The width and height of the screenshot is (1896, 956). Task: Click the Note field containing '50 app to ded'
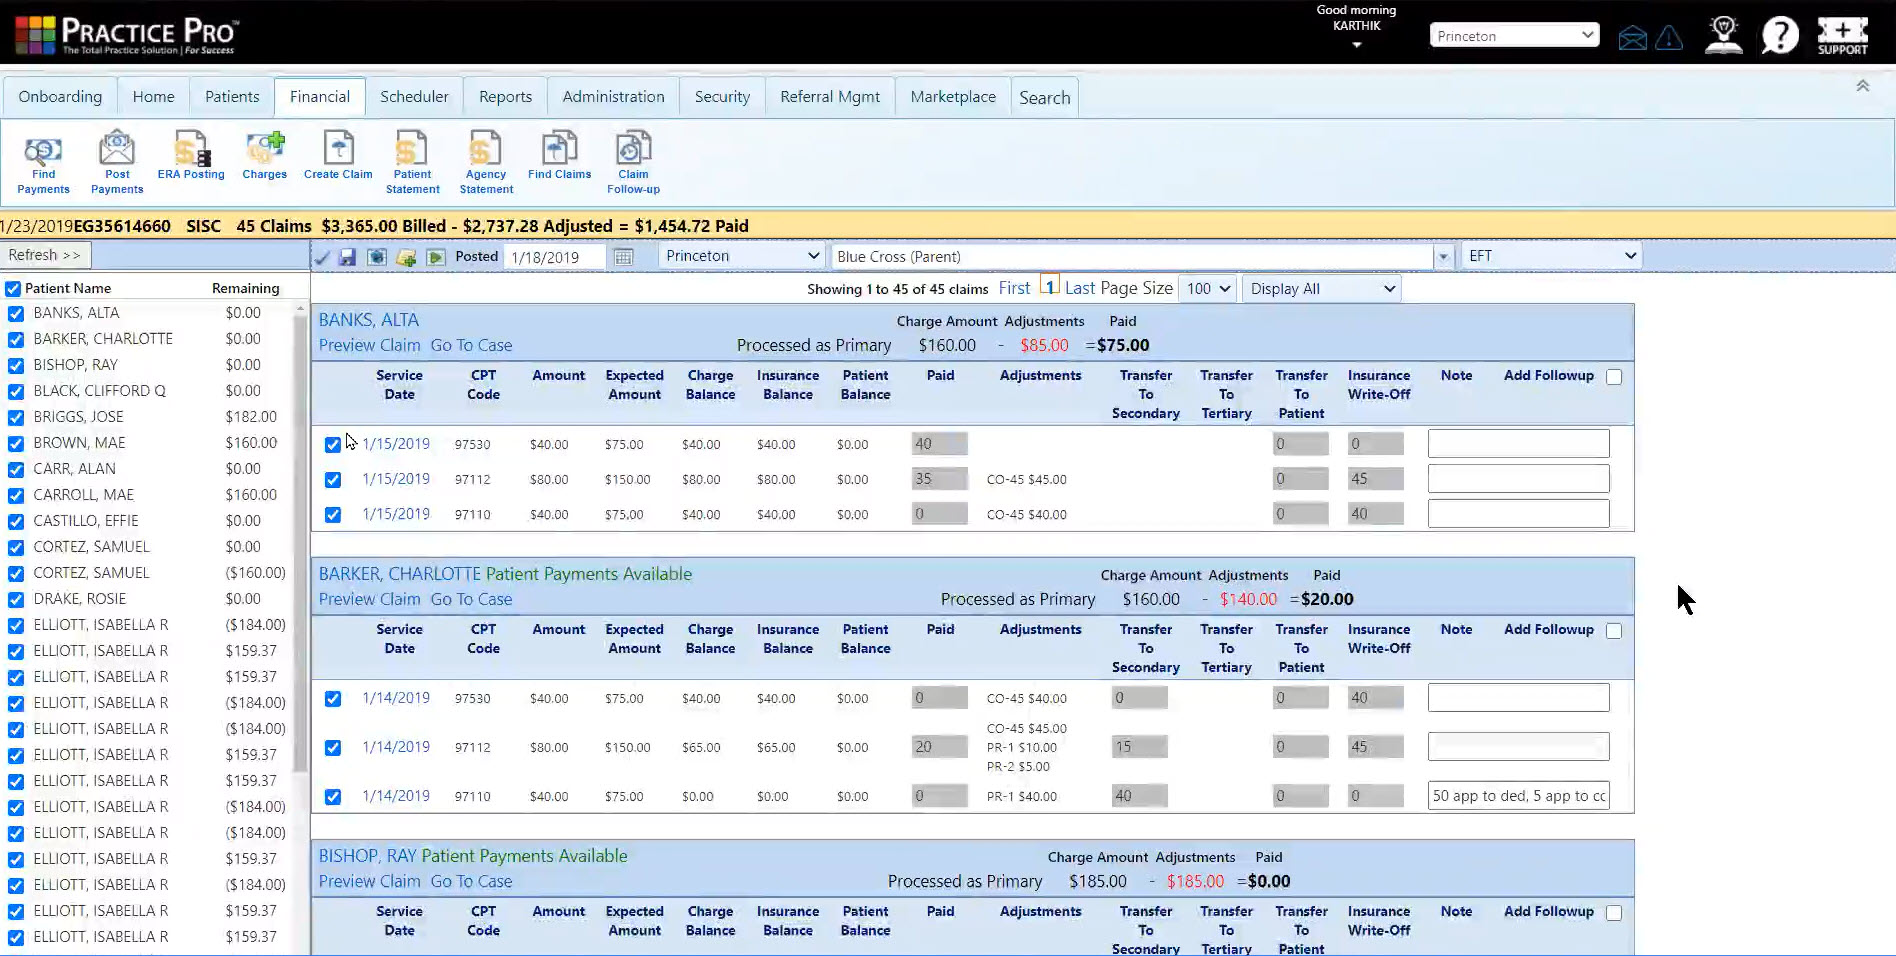pyautogui.click(x=1518, y=796)
